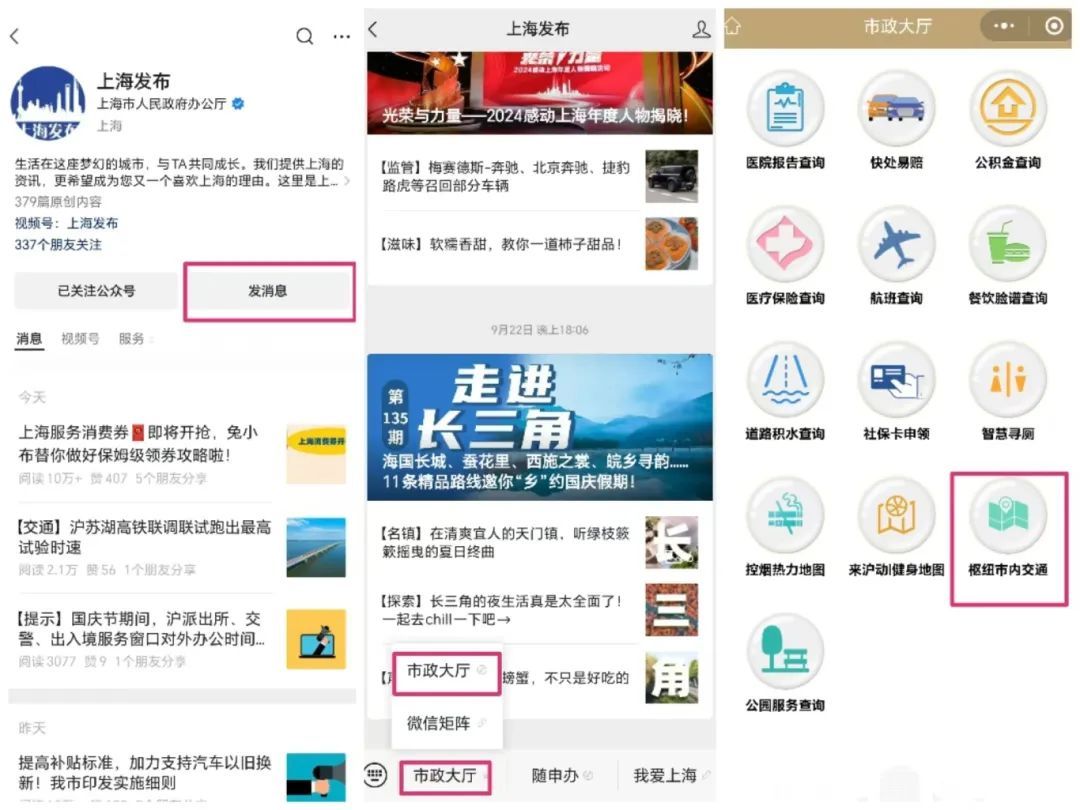Open 来沪动健身地图 service
The image size is (1080, 810).
tap(896, 528)
